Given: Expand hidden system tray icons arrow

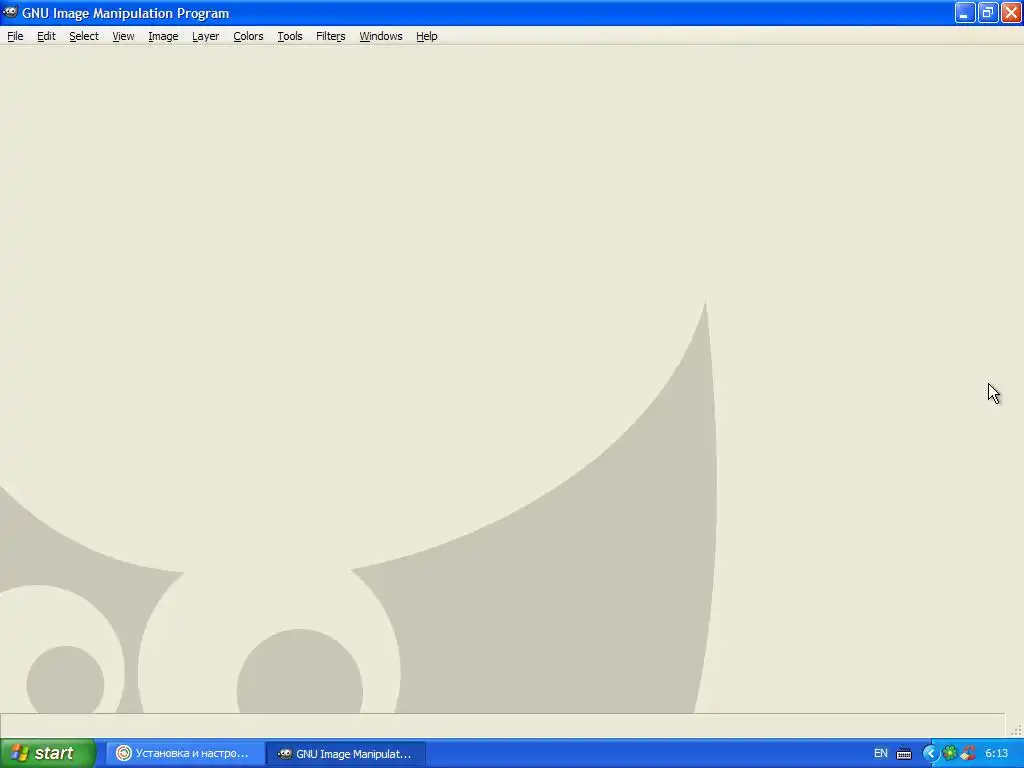Looking at the screenshot, I should (930, 754).
